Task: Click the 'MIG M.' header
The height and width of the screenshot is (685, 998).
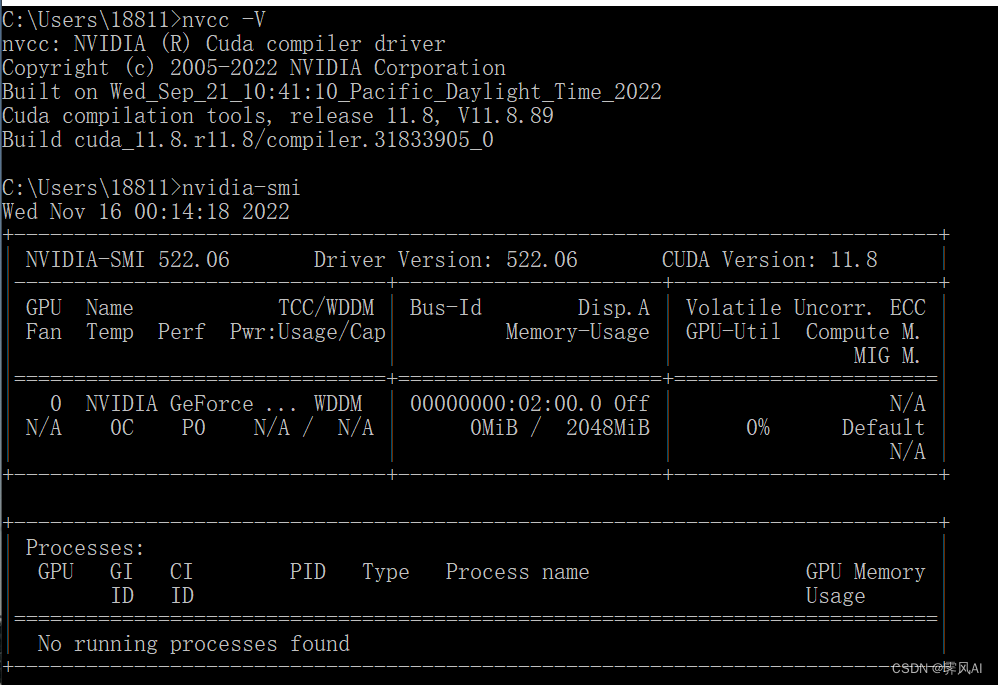Action: 887,356
